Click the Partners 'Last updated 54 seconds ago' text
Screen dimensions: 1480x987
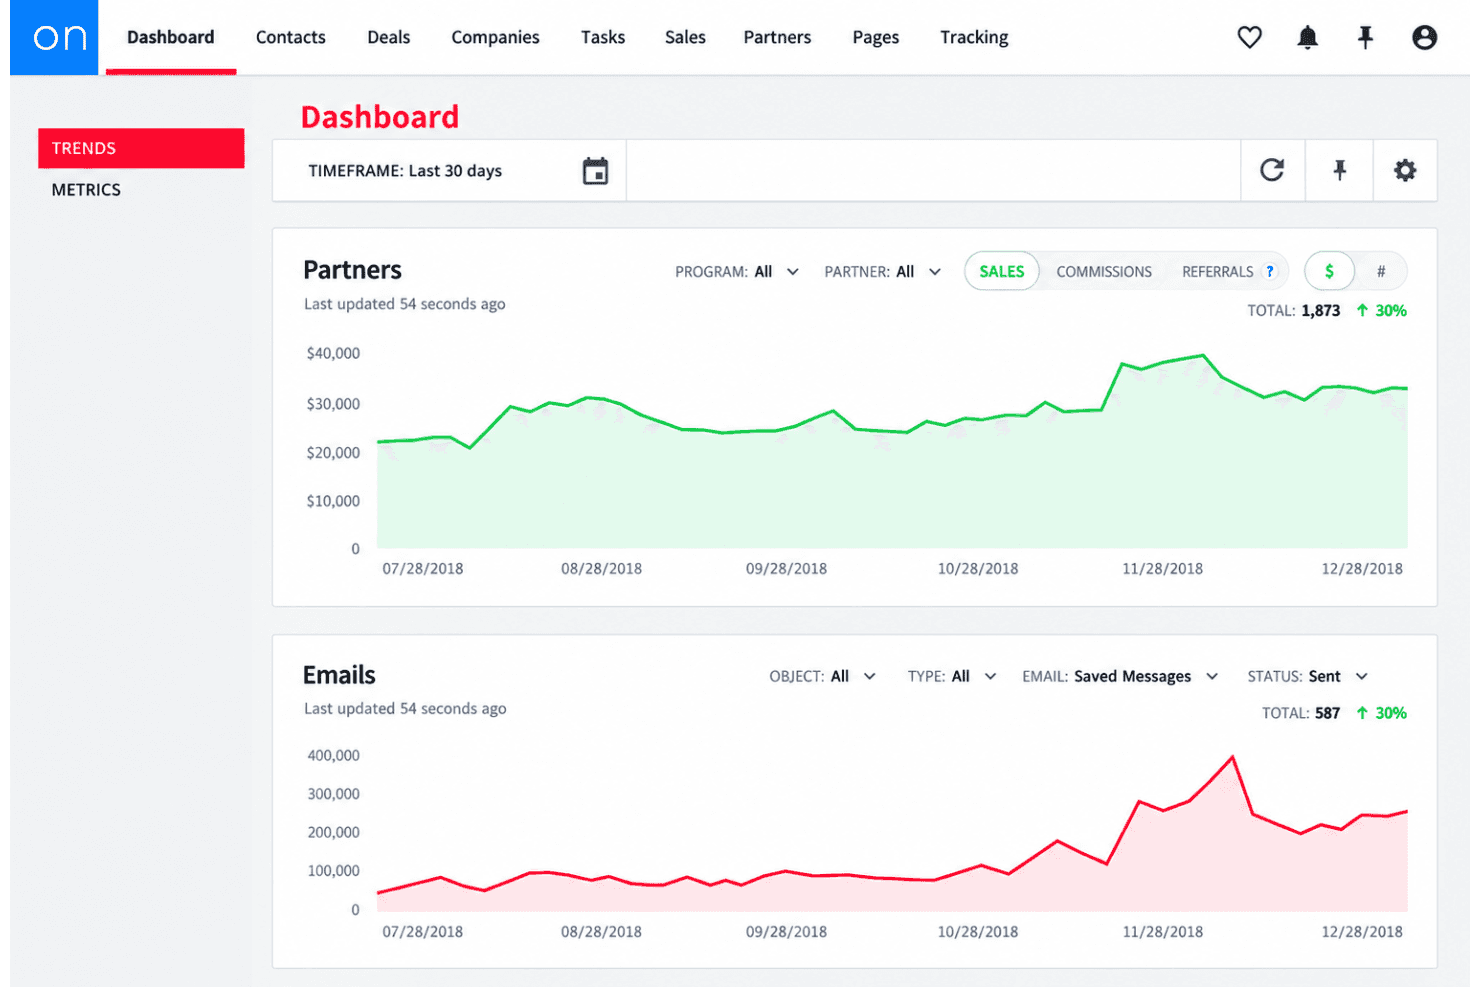(x=405, y=304)
